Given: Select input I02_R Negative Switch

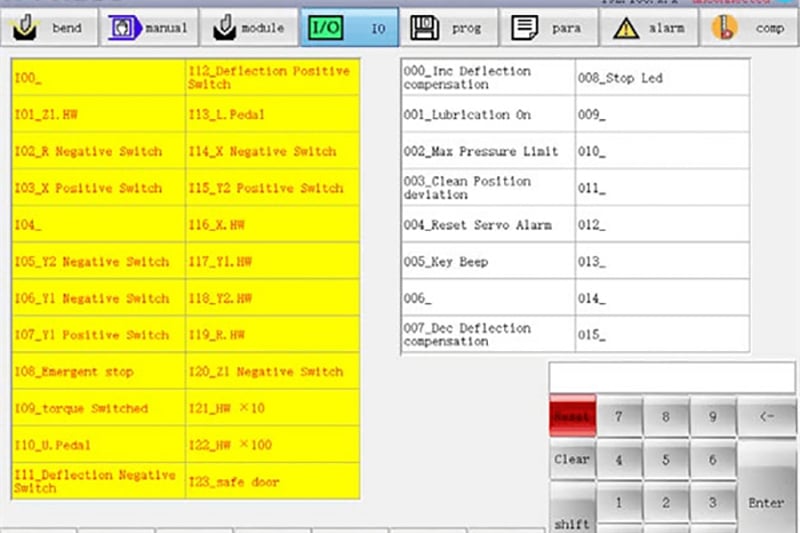Looking at the screenshot, I should pos(98,151).
